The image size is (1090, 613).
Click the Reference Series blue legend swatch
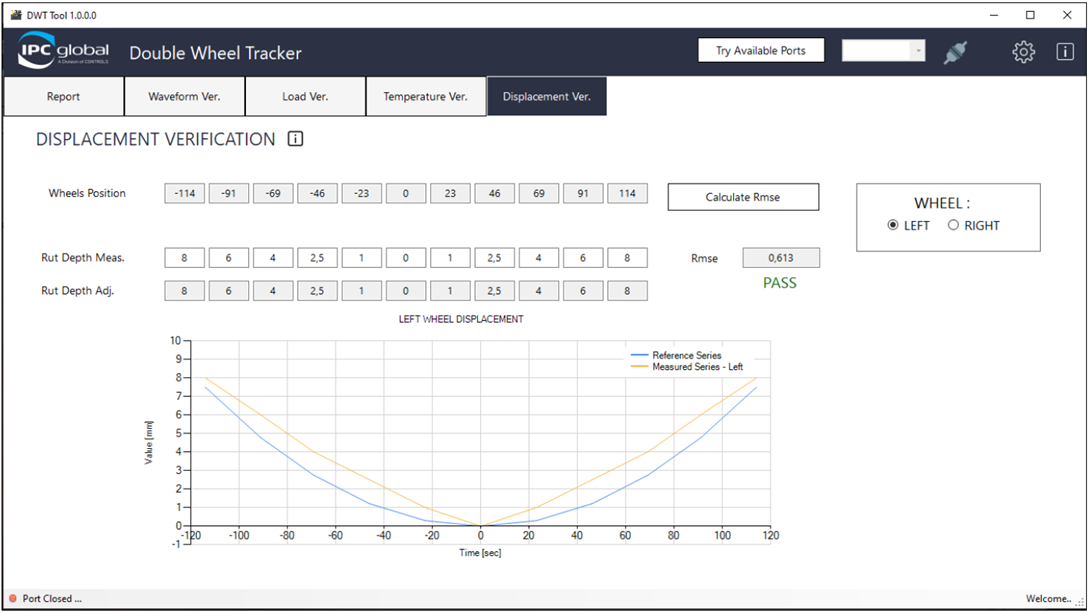tap(639, 356)
